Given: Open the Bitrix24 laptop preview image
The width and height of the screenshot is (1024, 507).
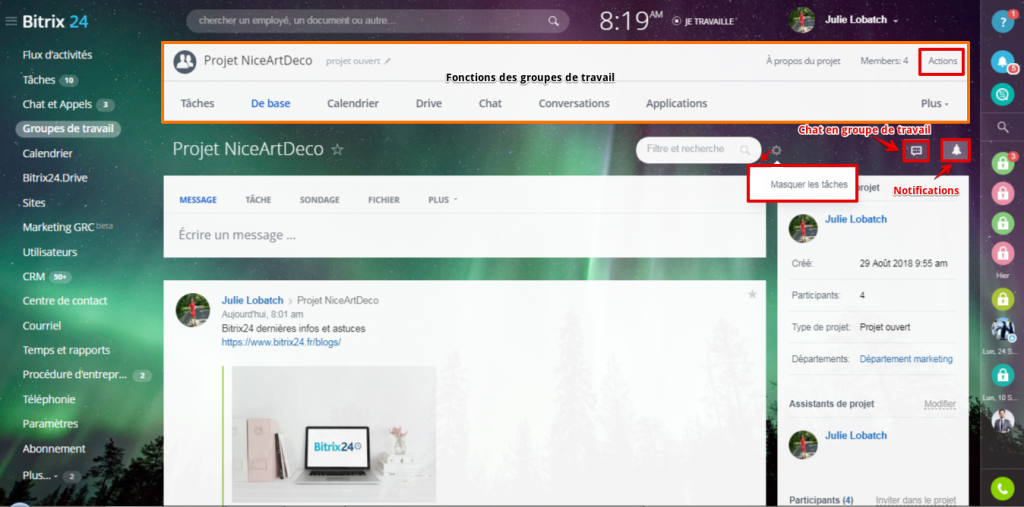Looking at the screenshot, I should (x=334, y=434).
